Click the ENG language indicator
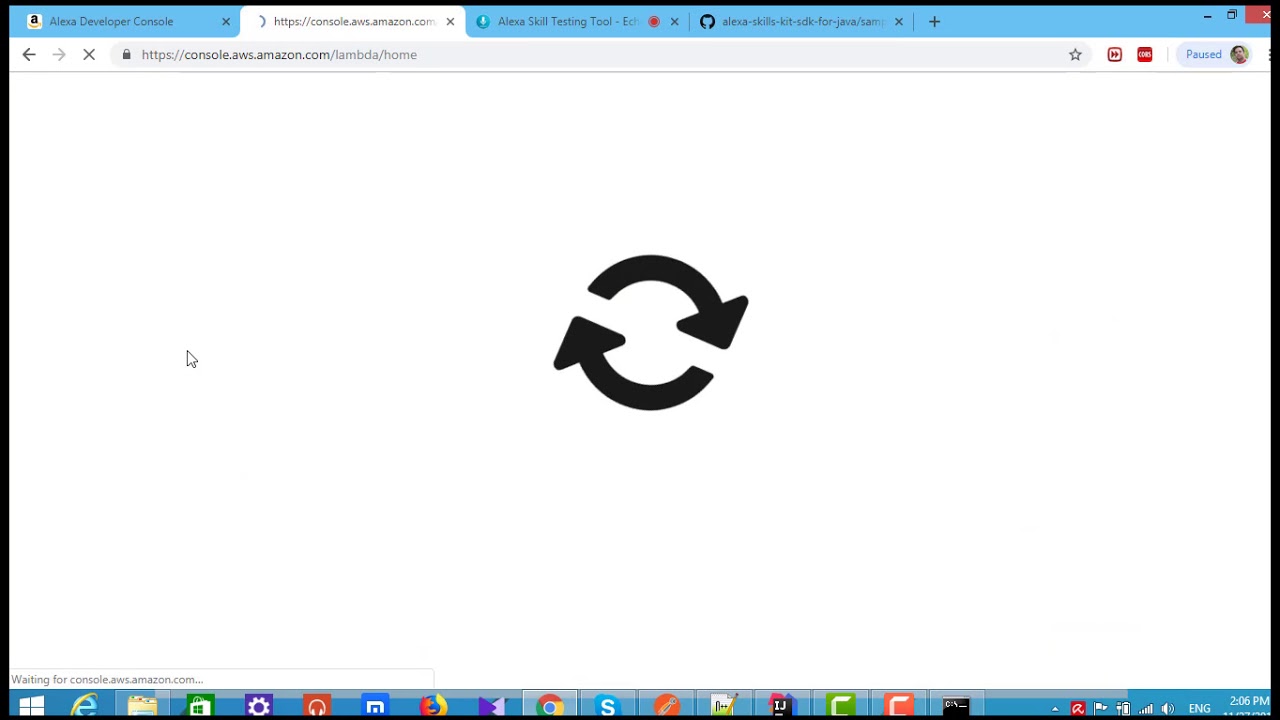This screenshot has height=720, width=1280. (x=1200, y=709)
